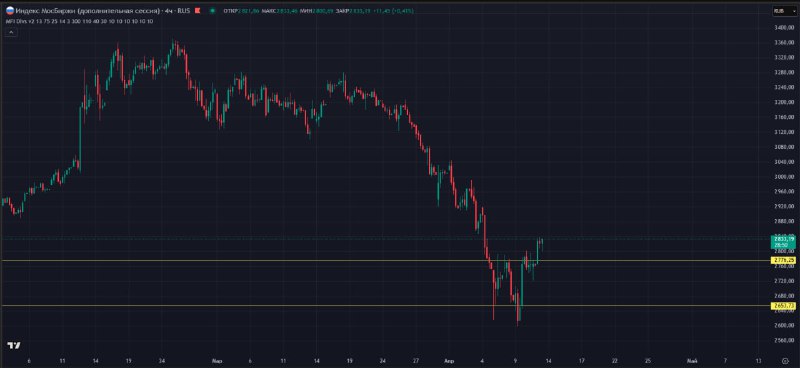Click the 2 560,00 price scale label
This screenshot has height=368, width=800.
[784, 340]
